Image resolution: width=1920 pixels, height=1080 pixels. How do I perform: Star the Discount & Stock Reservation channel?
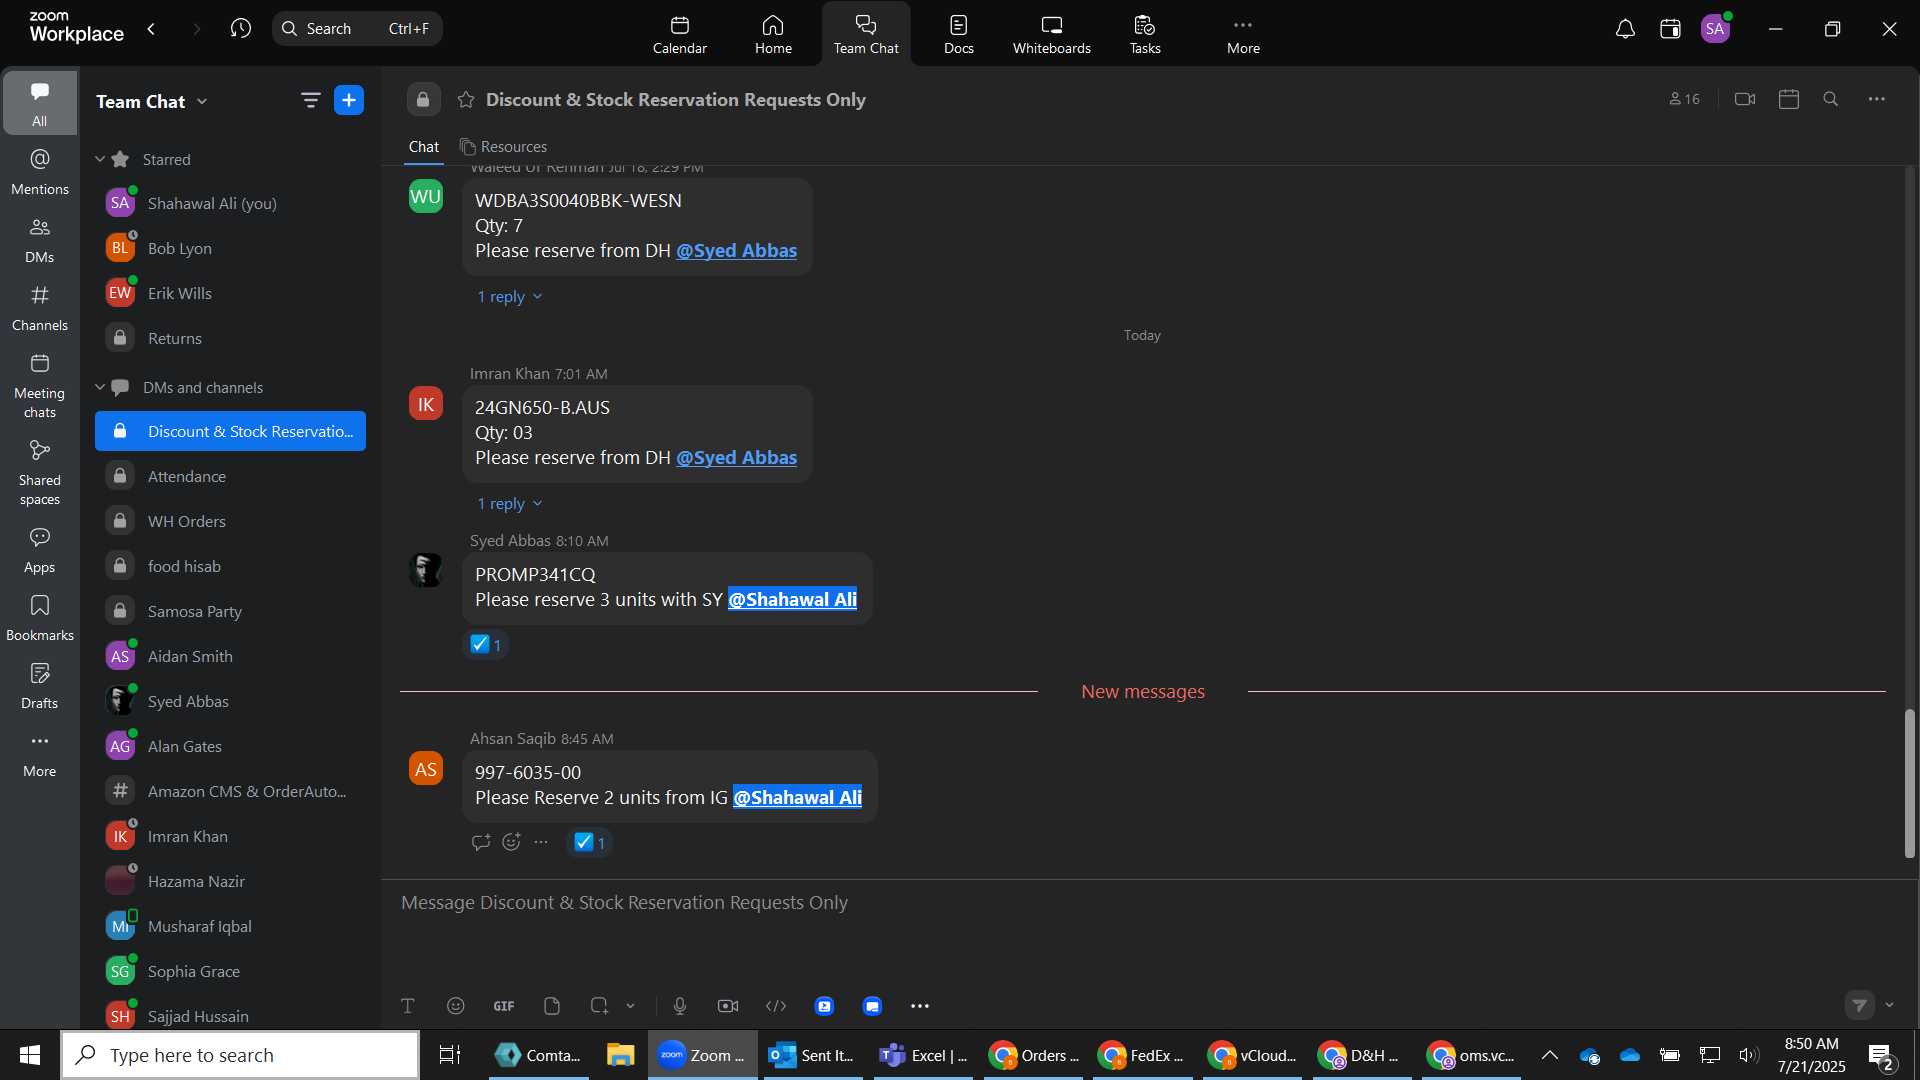tap(466, 100)
